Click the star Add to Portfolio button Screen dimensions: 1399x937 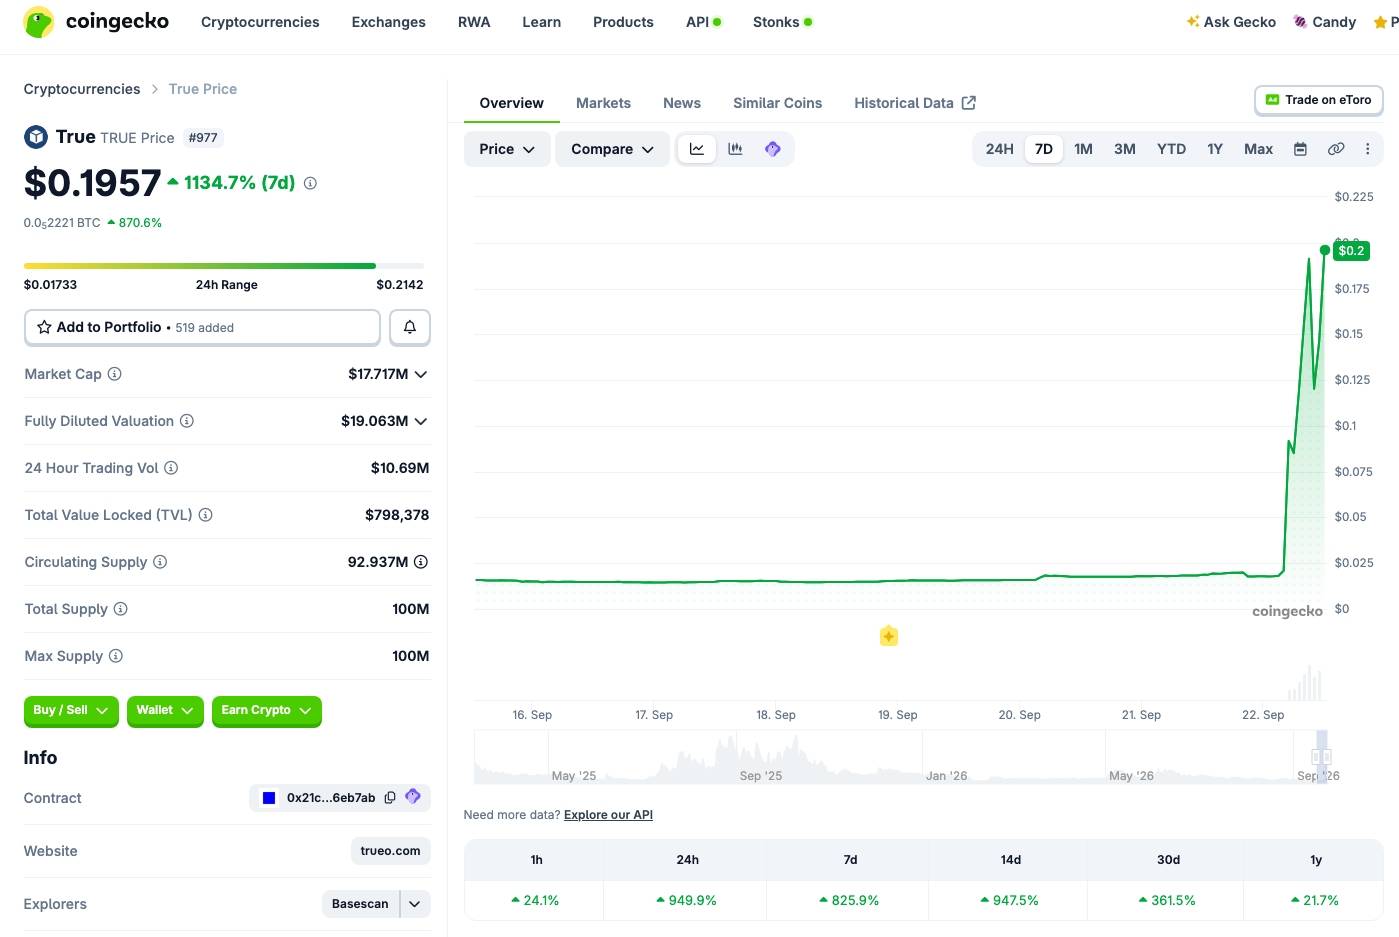click(202, 327)
